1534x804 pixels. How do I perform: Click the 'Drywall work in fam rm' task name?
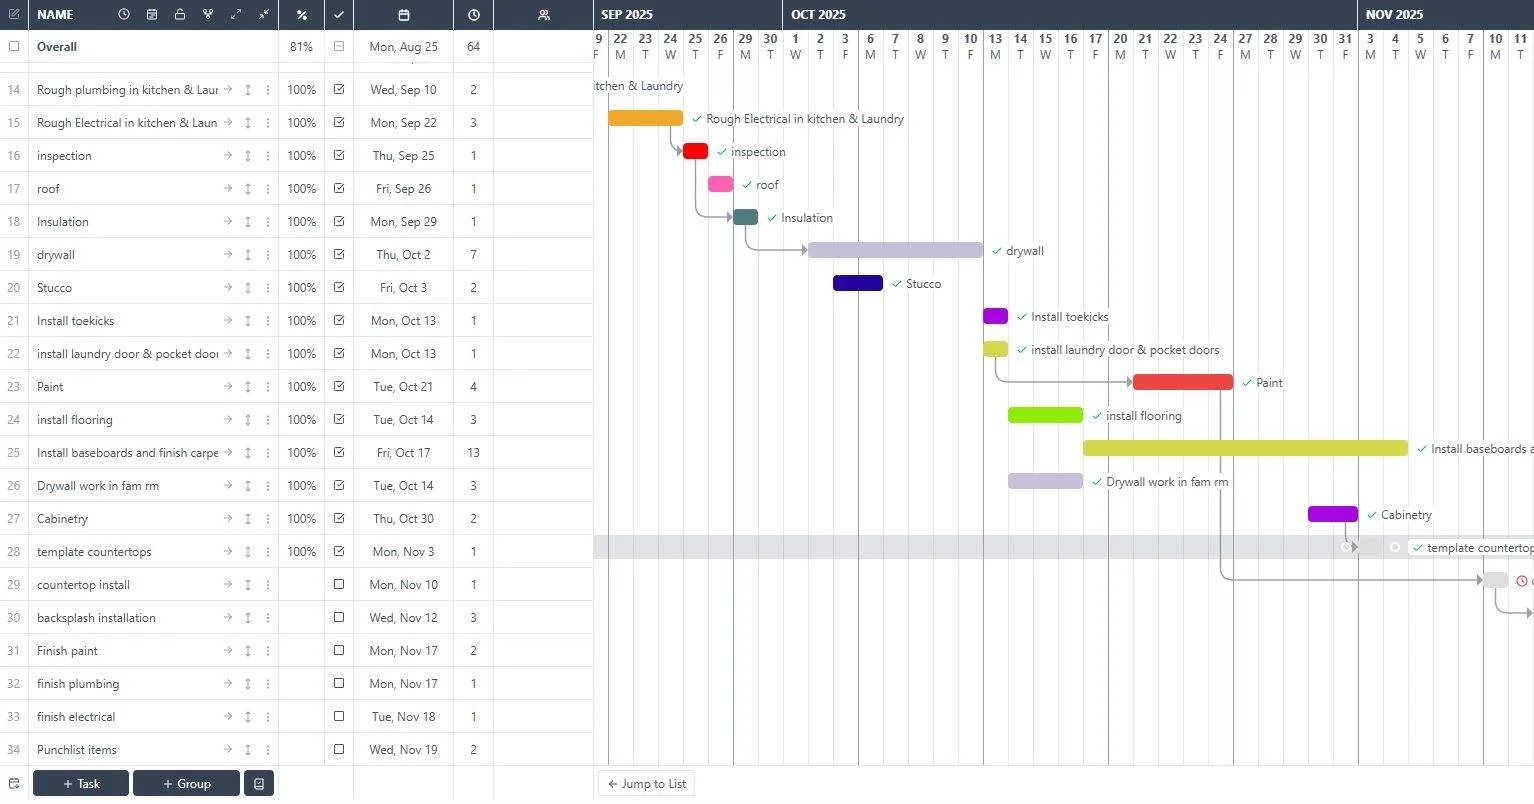pos(98,485)
